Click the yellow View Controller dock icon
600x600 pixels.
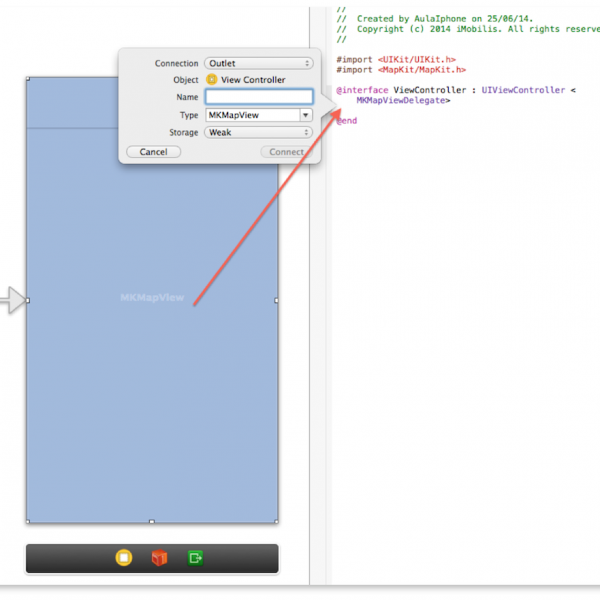pyautogui.click(x=124, y=558)
